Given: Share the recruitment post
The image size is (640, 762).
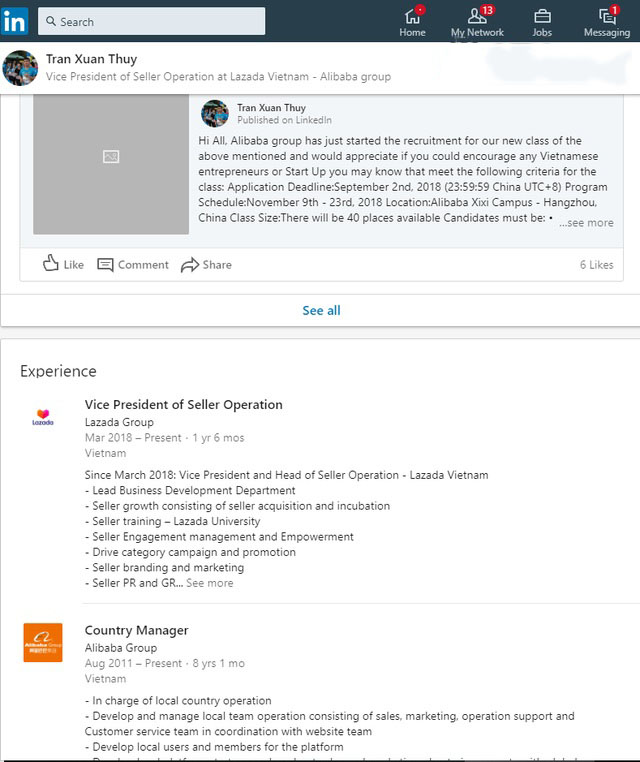Looking at the screenshot, I should 206,264.
